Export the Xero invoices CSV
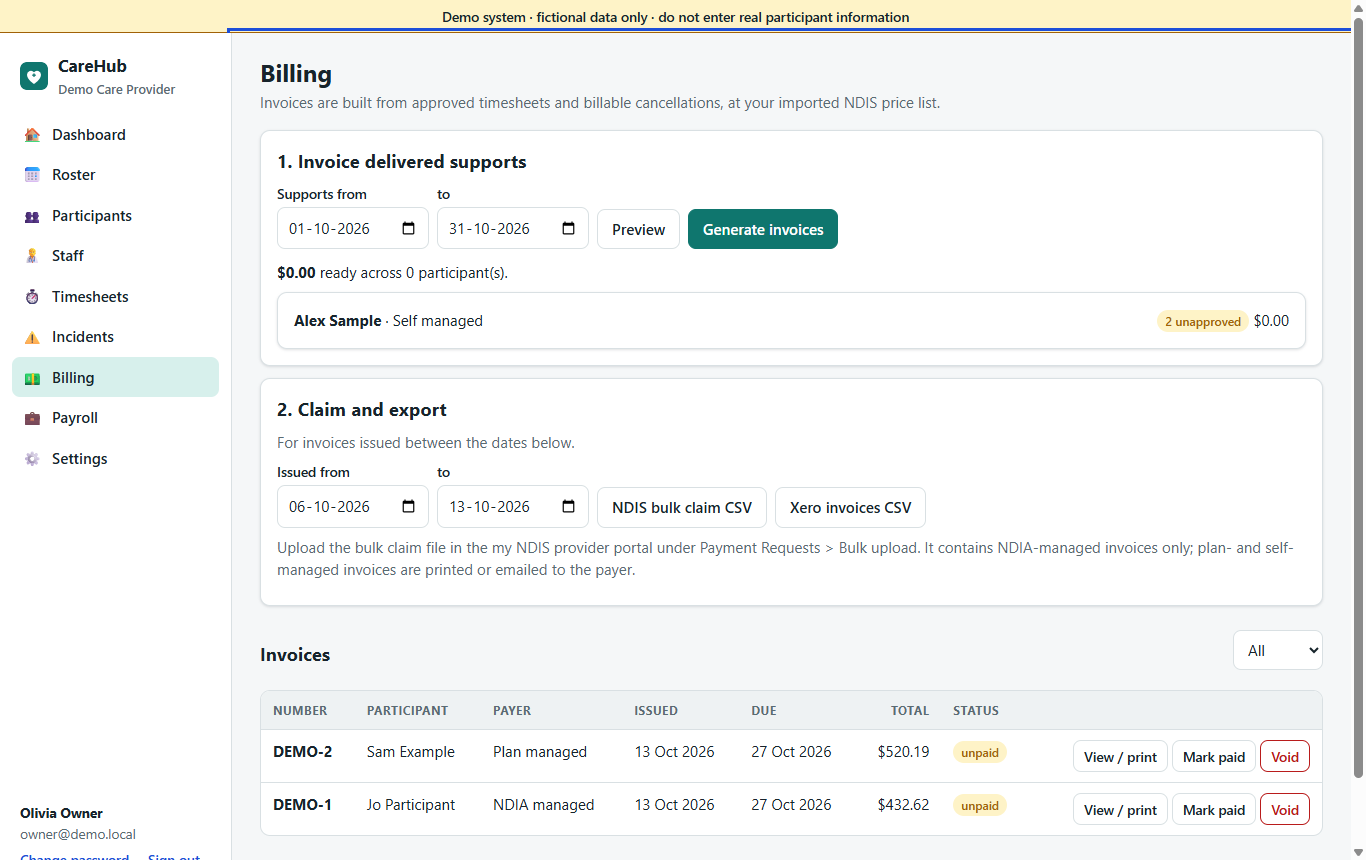 pyautogui.click(x=850, y=507)
